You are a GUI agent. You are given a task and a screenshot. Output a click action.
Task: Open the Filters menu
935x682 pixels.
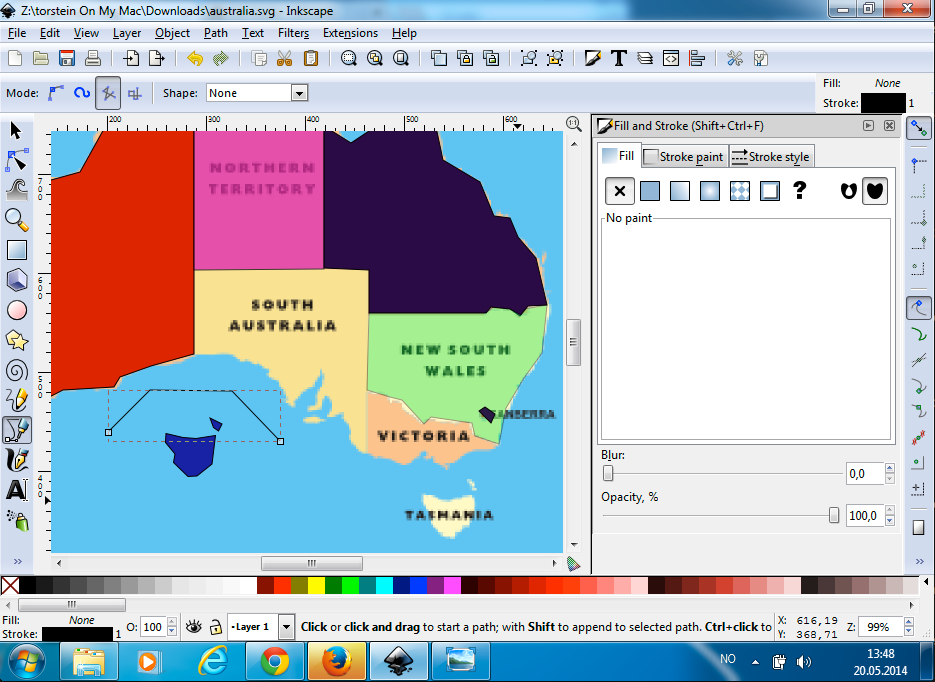(295, 33)
